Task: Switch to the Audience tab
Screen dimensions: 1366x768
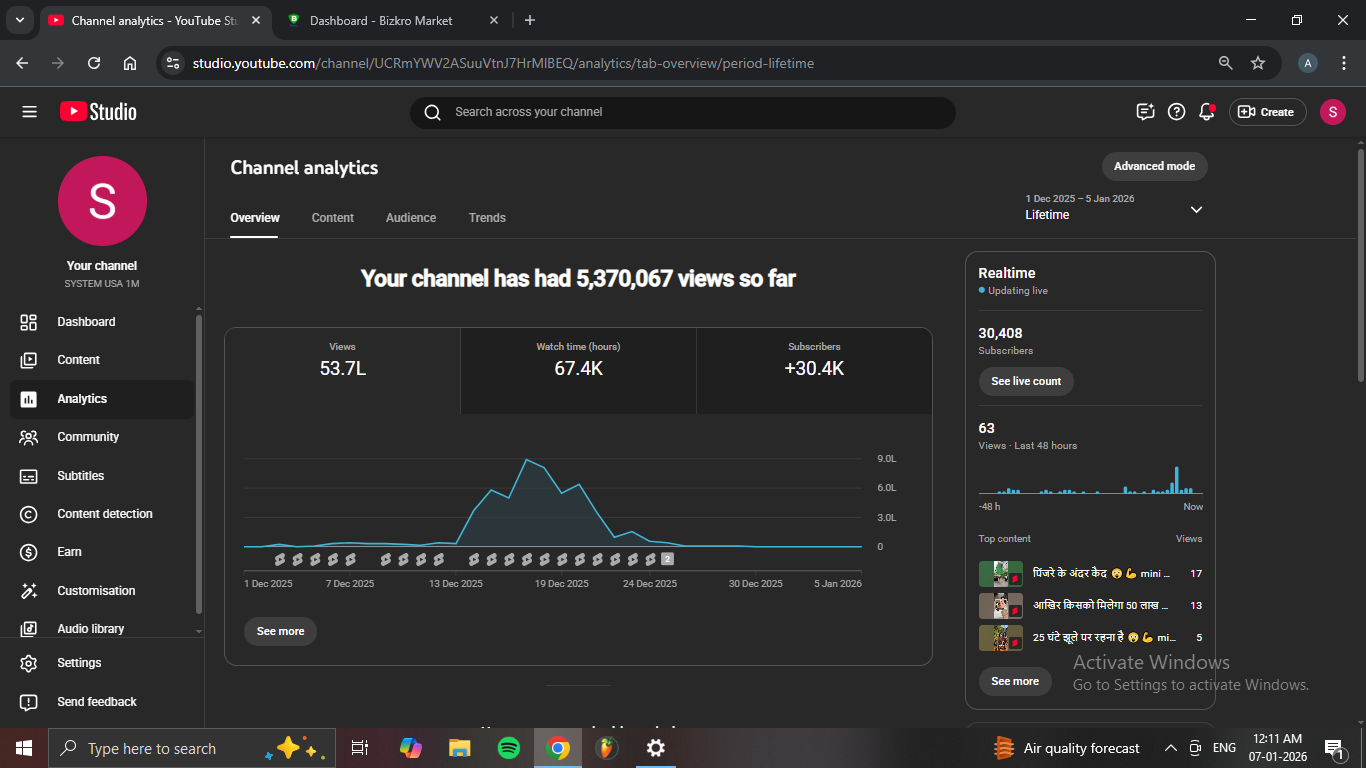Action: tap(411, 218)
